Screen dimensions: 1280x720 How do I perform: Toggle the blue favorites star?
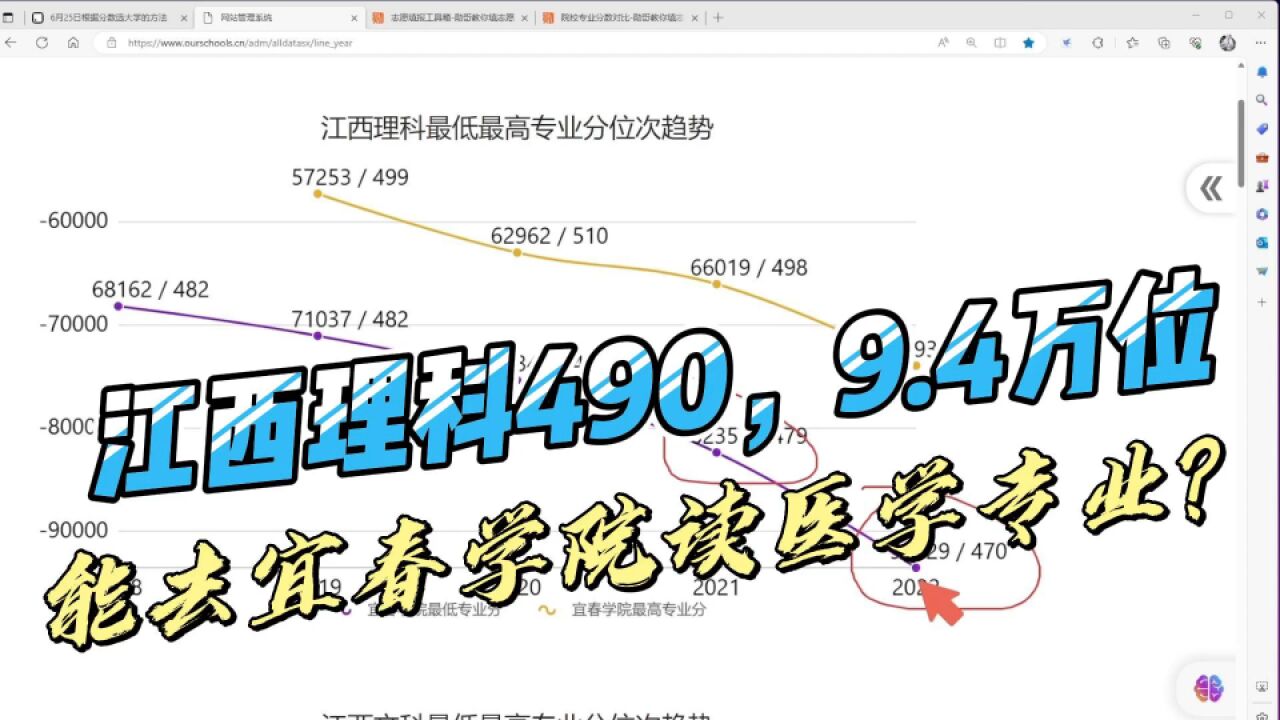(x=1028, y=43)
